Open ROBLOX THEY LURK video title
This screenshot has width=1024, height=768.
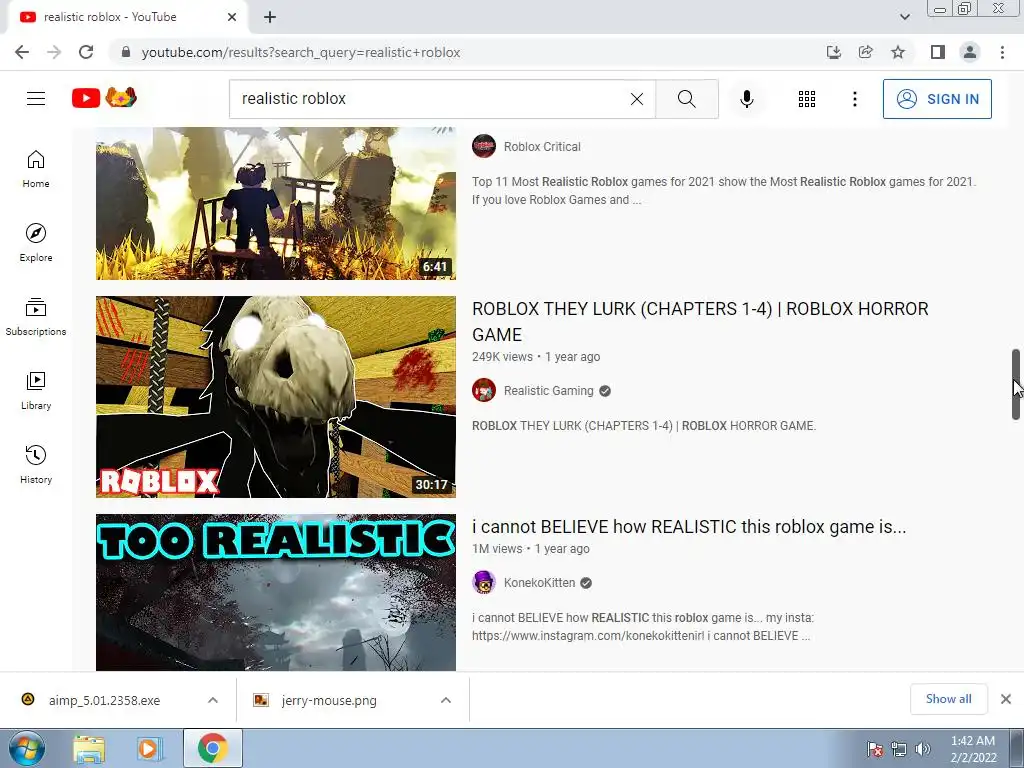click(700, 321)
